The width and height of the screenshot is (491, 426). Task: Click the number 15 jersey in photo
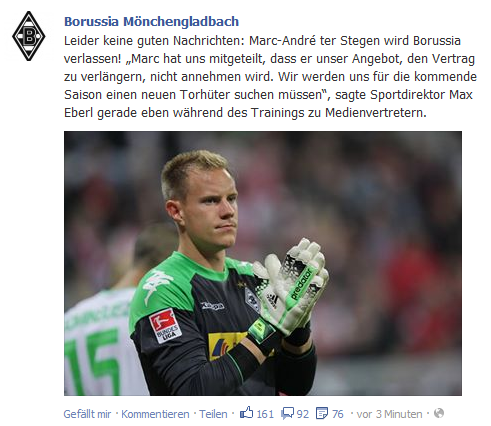(x=92, y=362)
